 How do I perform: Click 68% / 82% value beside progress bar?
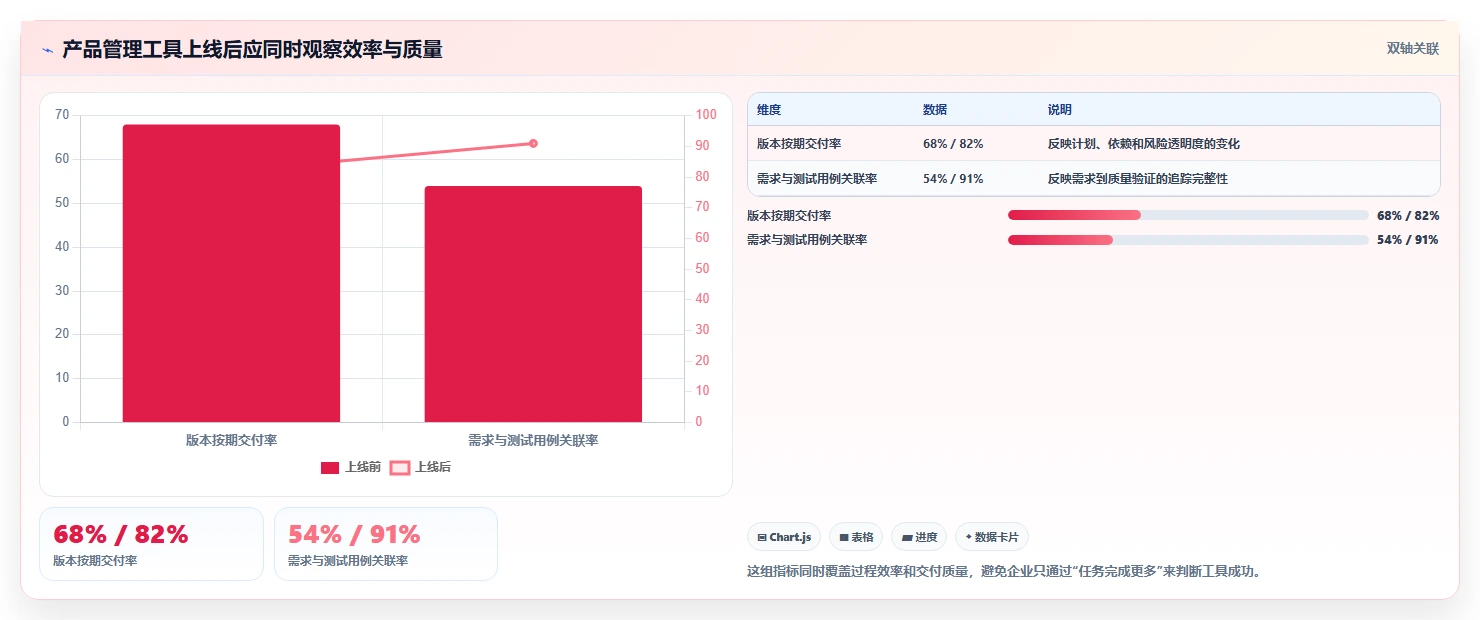click(x=1408, y=215)
